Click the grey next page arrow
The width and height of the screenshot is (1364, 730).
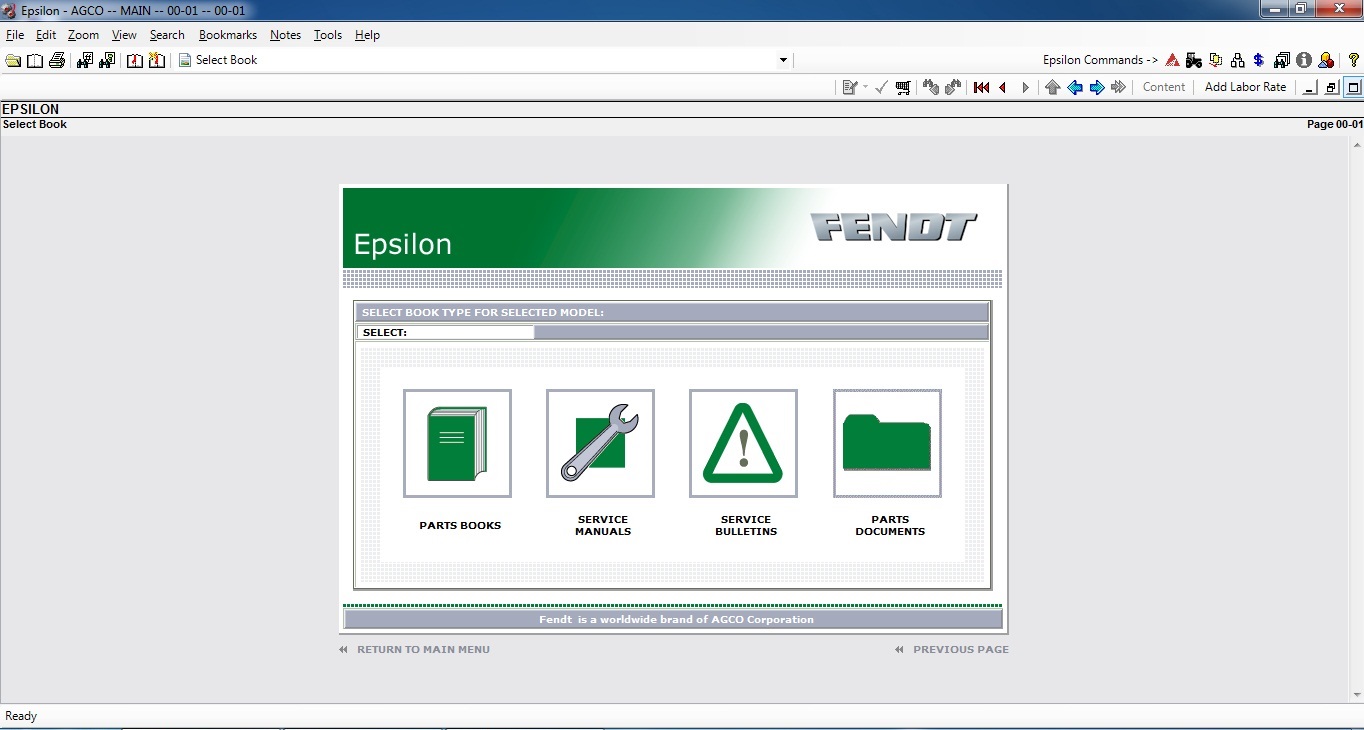coord(1025,87)
